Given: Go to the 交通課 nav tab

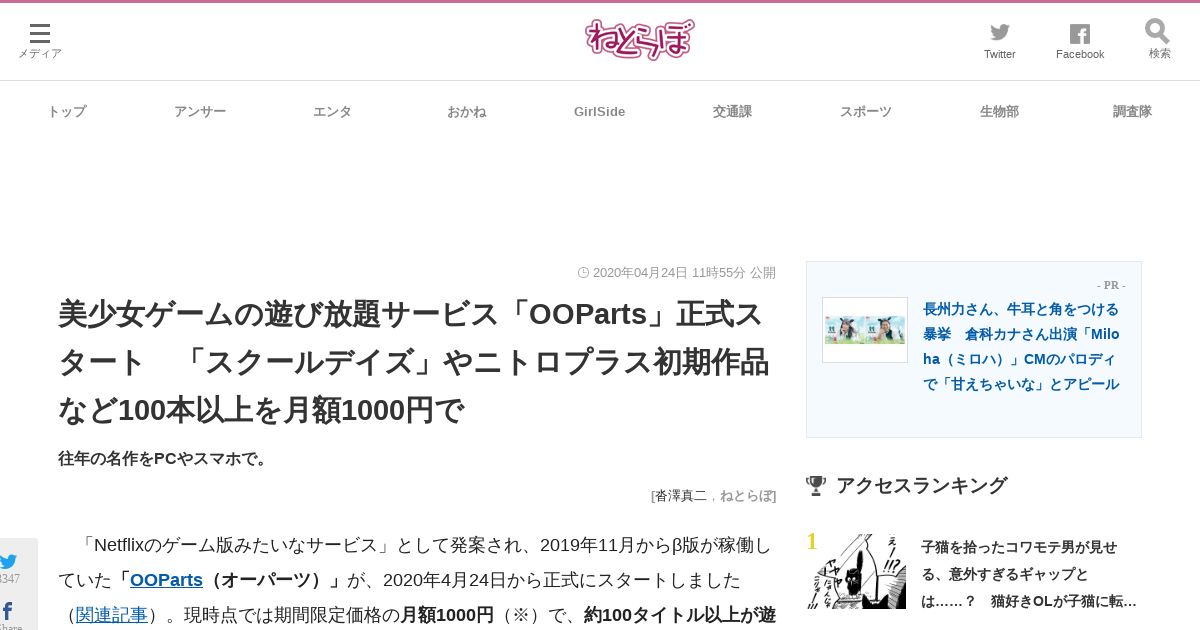Looking at the screenshot, I should [x=732, y=112].
